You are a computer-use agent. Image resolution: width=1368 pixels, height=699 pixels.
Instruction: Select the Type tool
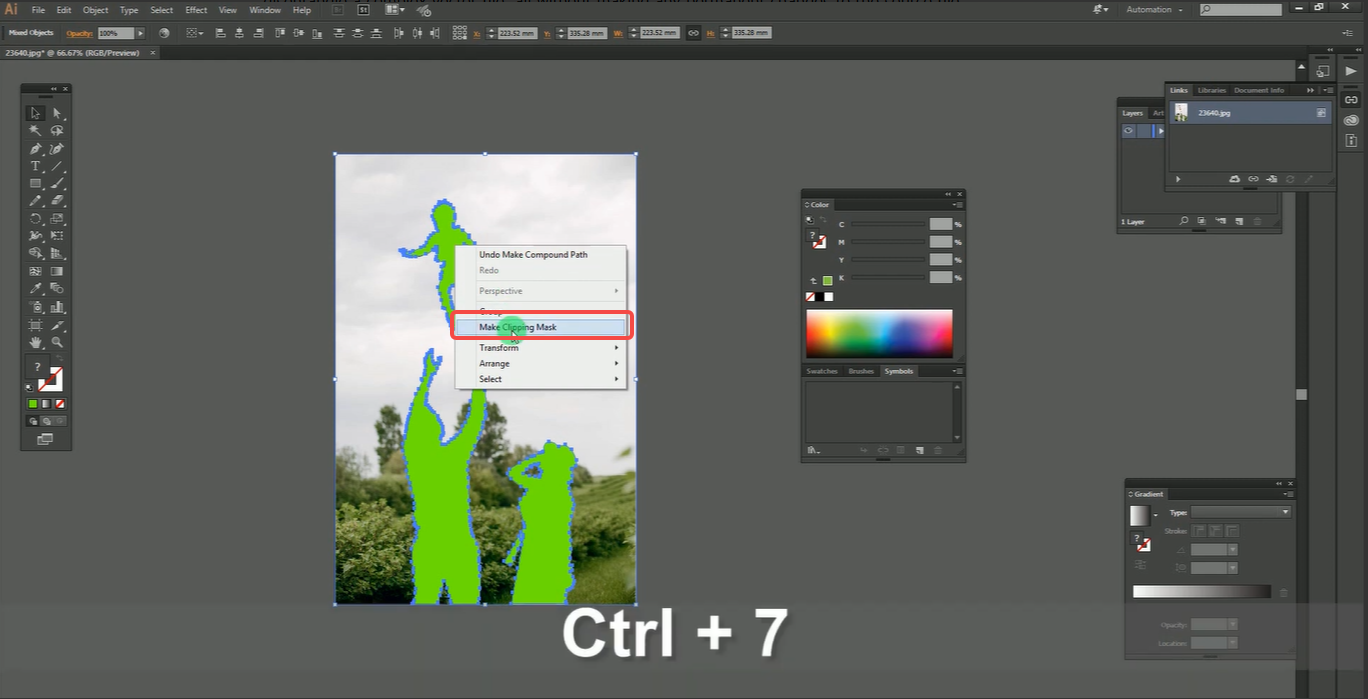tap(35, 166)
